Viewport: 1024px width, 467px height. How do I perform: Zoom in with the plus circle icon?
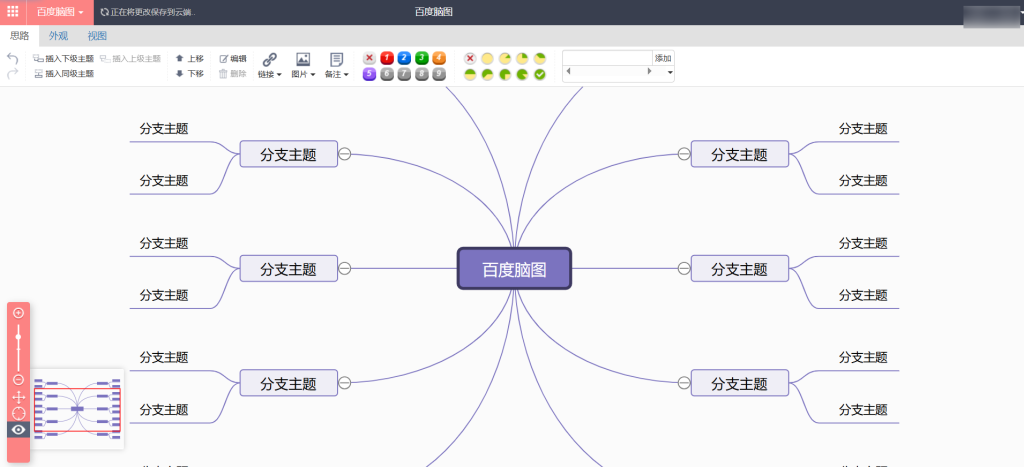point(18,313)
